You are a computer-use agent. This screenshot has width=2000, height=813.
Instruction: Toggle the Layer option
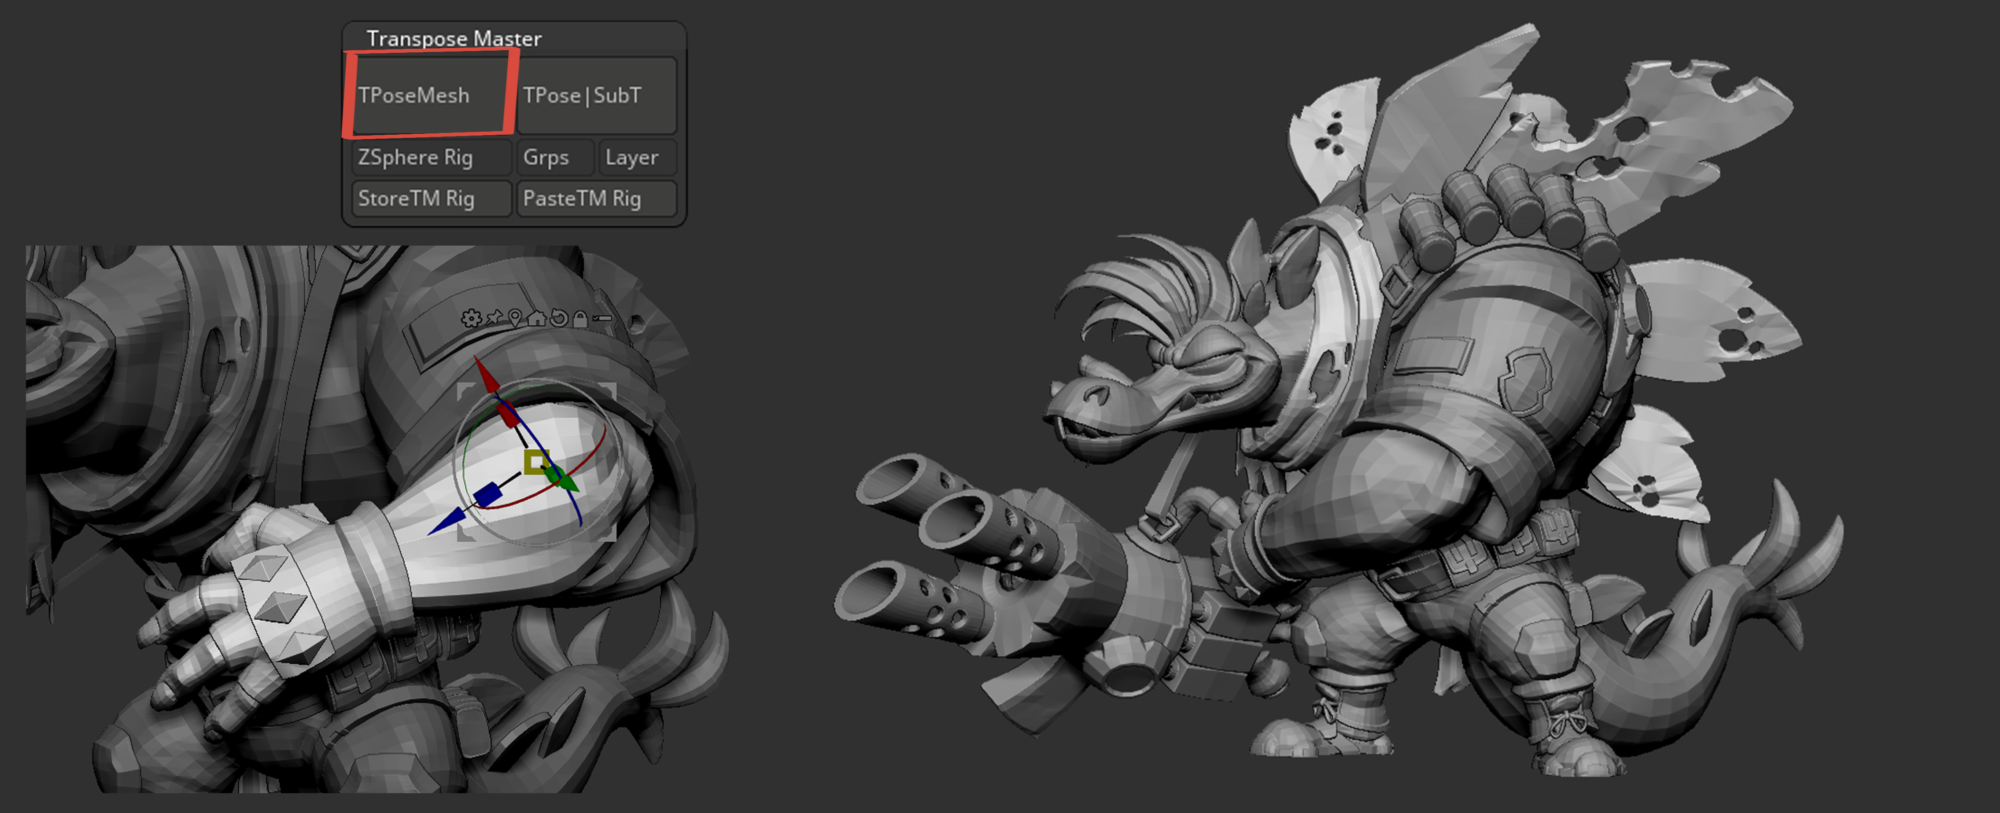637,157
